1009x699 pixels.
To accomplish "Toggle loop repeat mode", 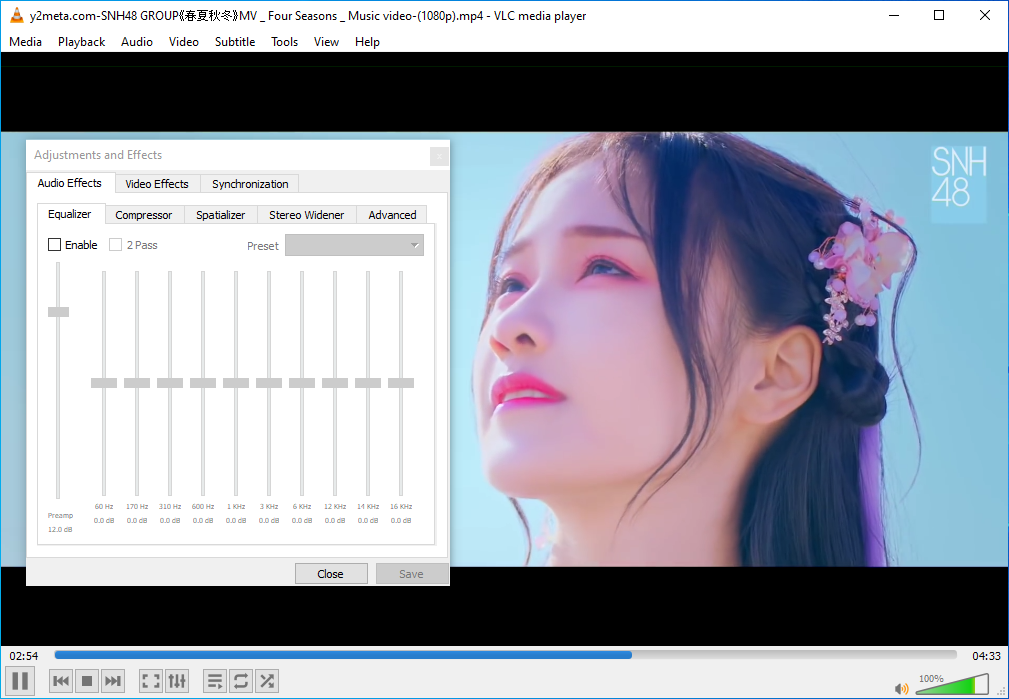I will (241, 681).
